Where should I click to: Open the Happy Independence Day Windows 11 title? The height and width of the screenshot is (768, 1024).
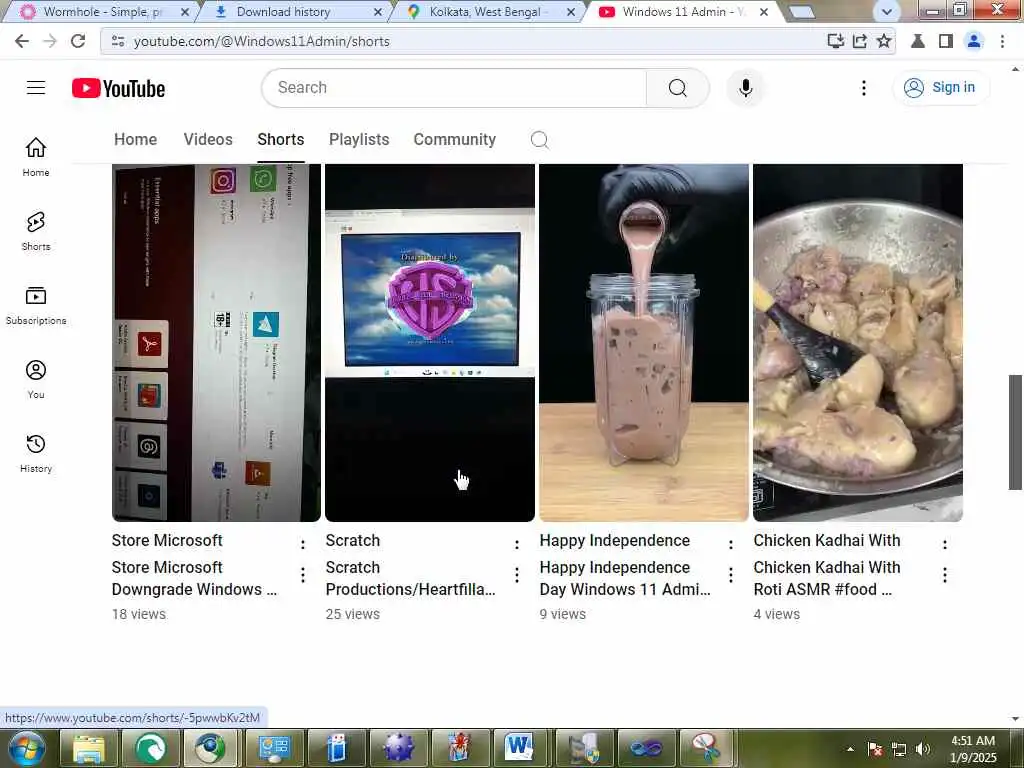tap(625, 578)
